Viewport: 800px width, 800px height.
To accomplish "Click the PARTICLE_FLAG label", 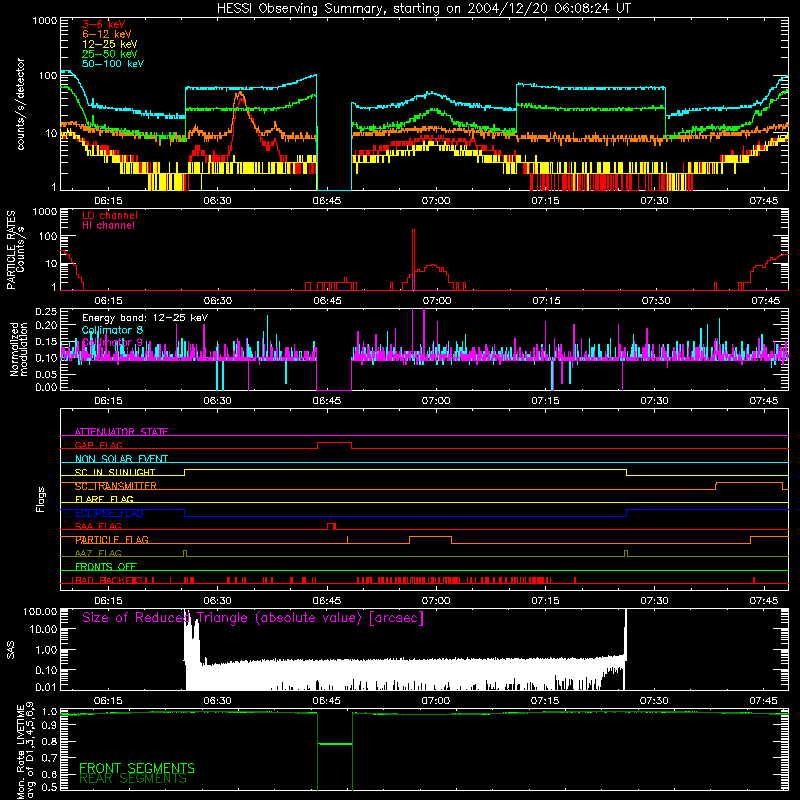I will (112, 539).
